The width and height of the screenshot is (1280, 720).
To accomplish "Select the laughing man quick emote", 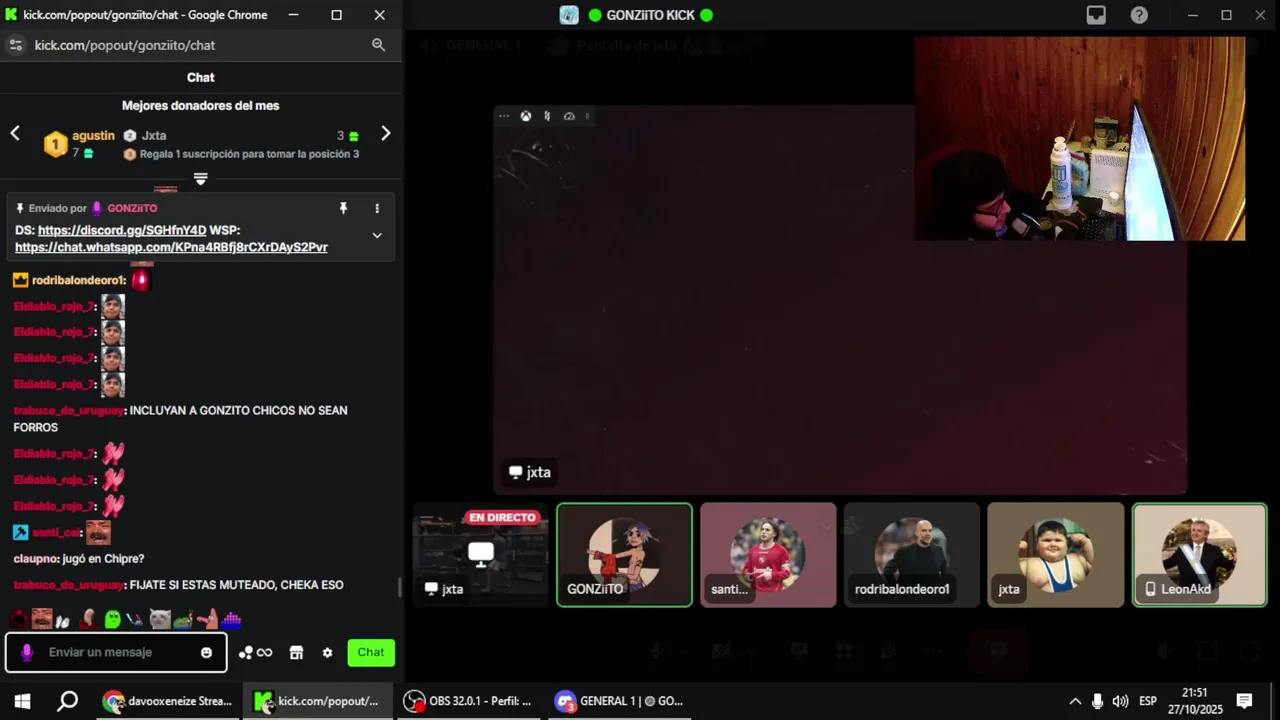I will pyautogui.click(x=42, y=619).
